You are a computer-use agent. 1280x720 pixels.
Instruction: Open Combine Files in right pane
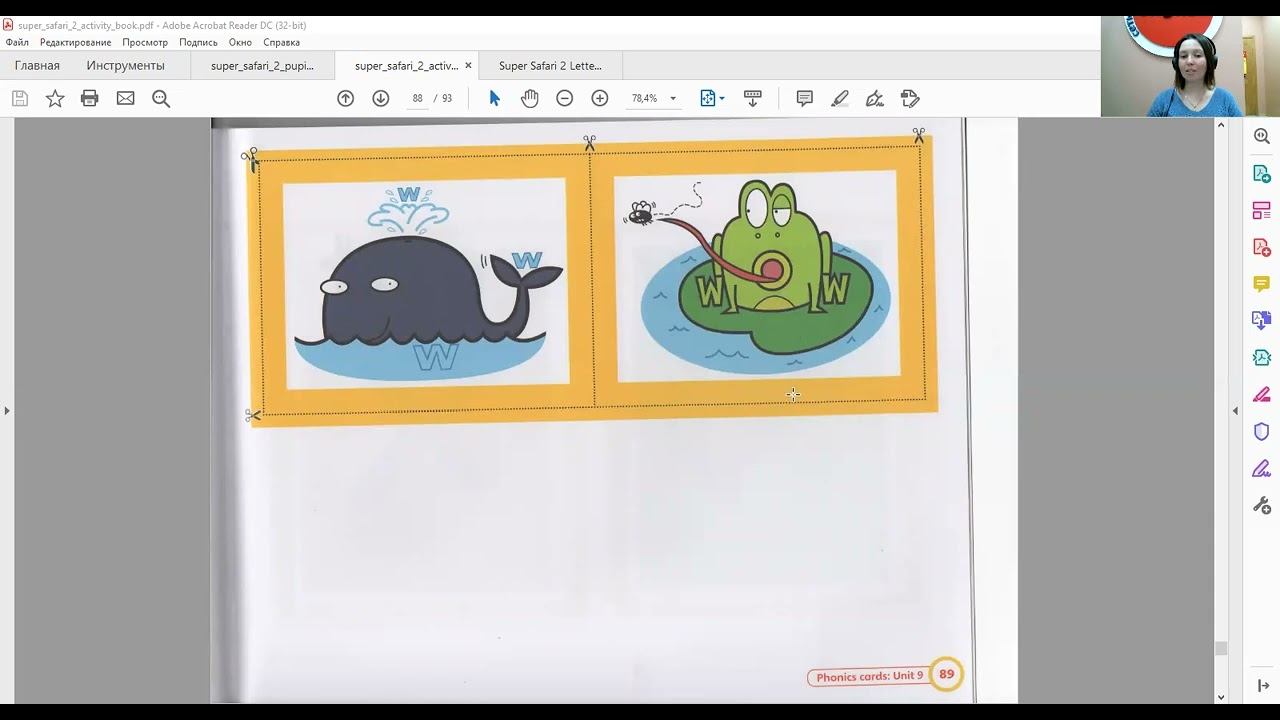(x=1262, y=321)
